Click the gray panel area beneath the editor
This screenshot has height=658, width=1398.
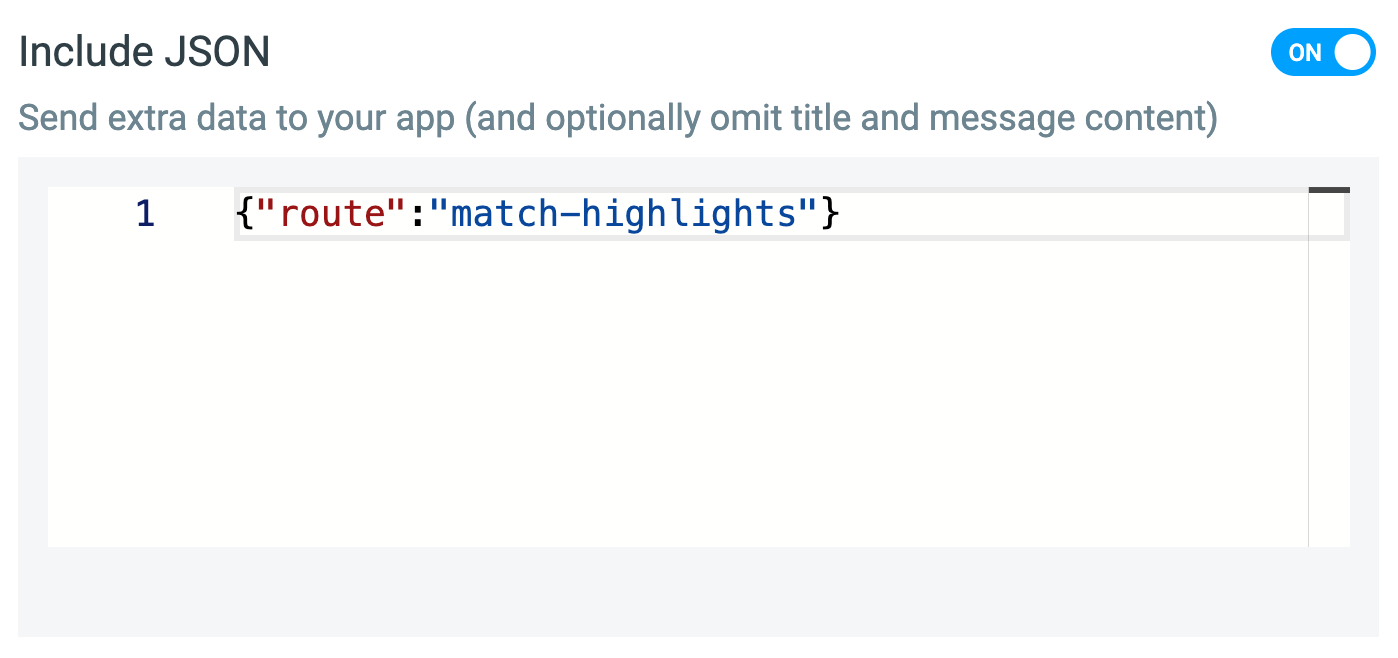(698, 591)
